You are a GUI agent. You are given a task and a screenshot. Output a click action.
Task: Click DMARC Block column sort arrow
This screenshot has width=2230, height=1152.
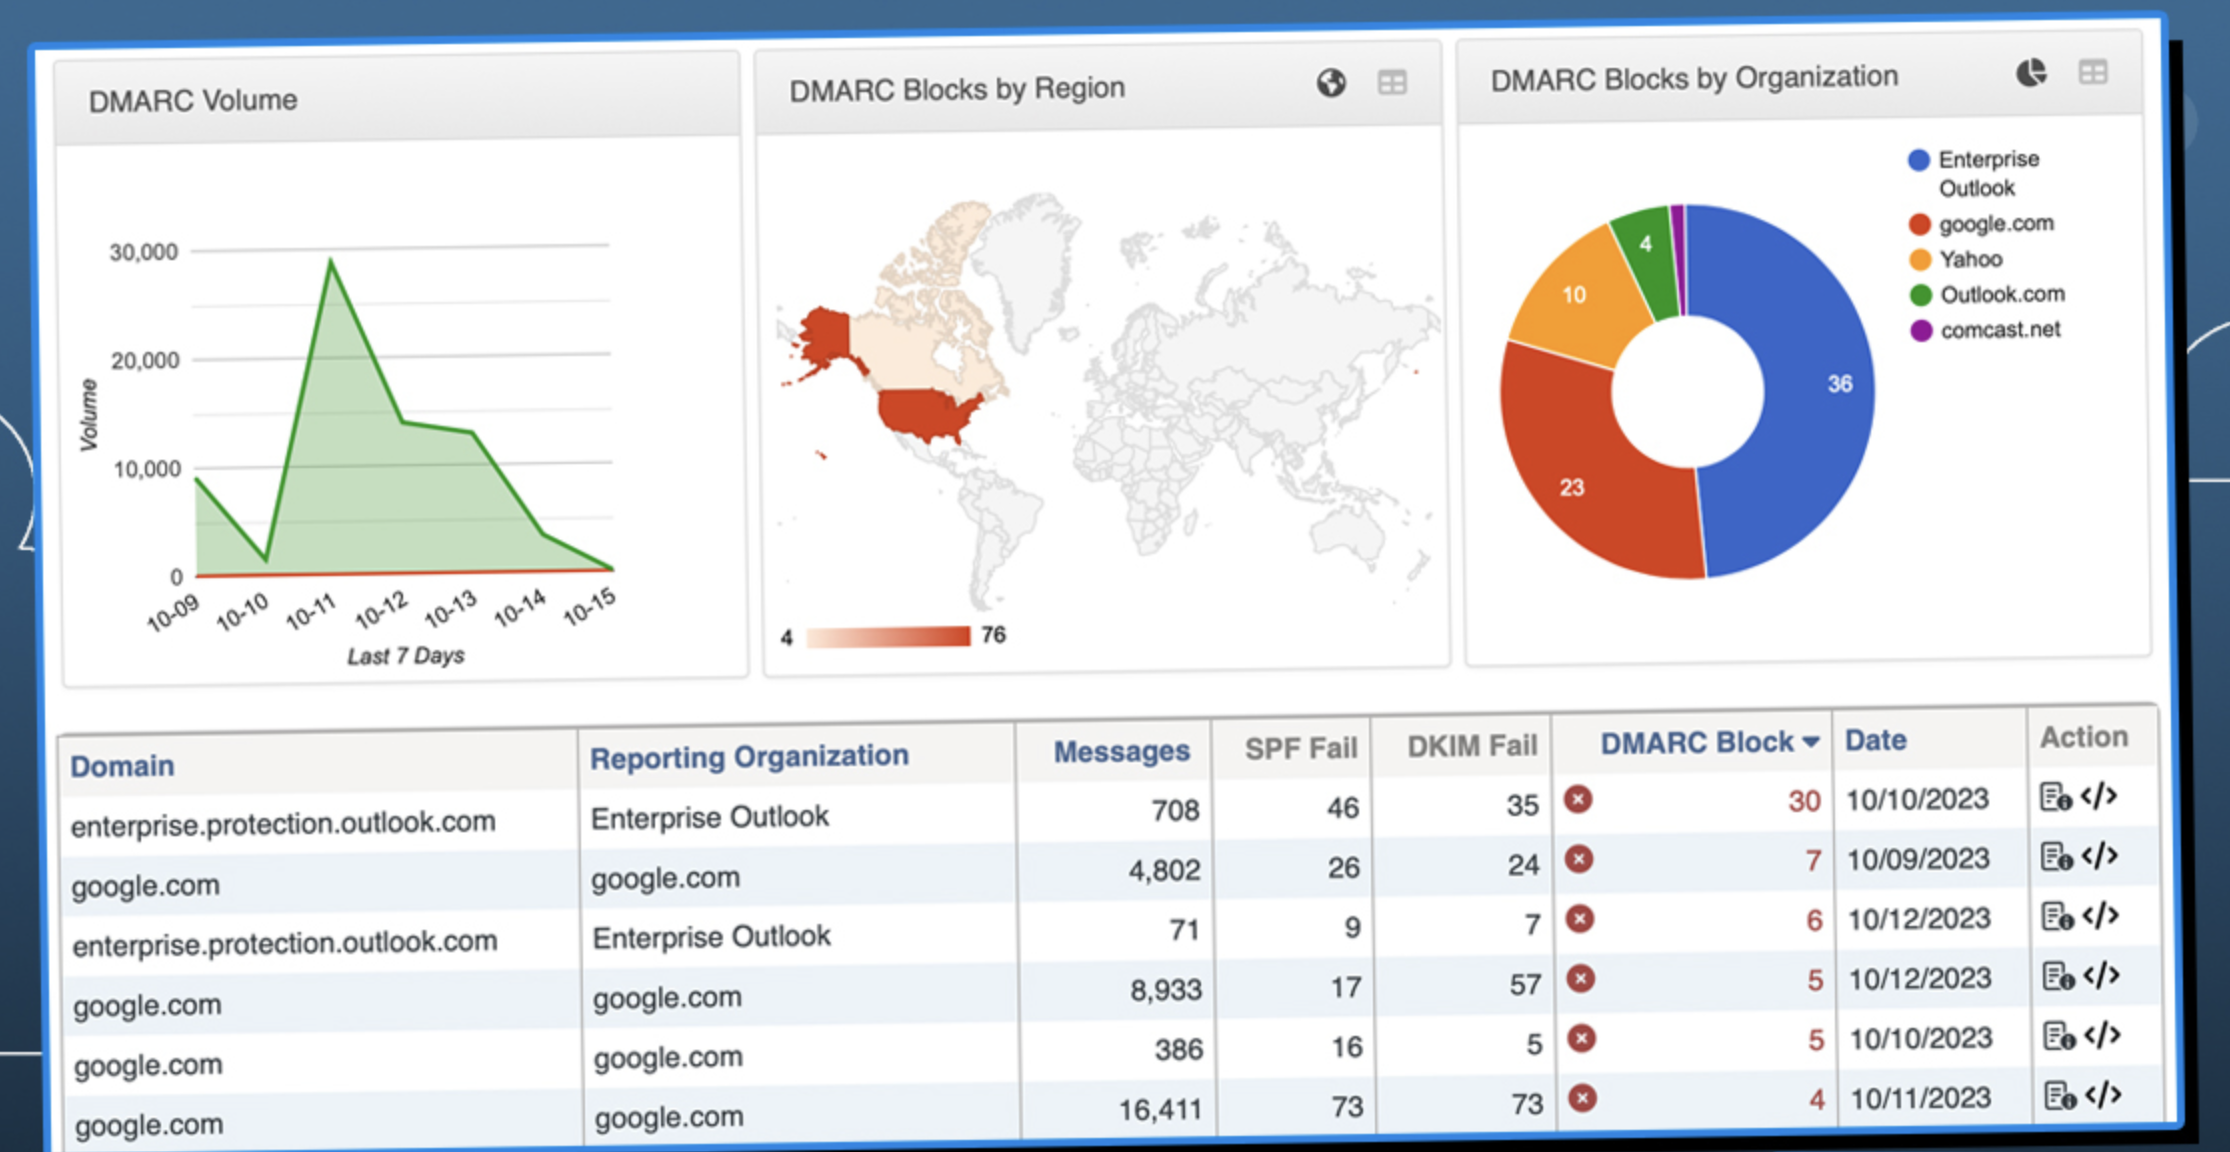(x=1810, y=742)
